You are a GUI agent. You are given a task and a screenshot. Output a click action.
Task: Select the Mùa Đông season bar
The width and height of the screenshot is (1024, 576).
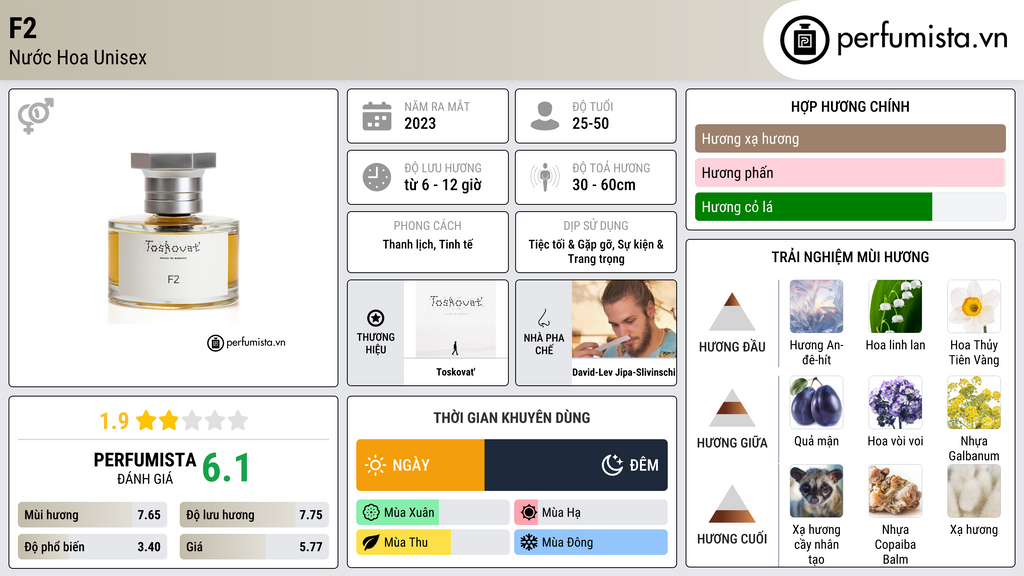point(591,542)
